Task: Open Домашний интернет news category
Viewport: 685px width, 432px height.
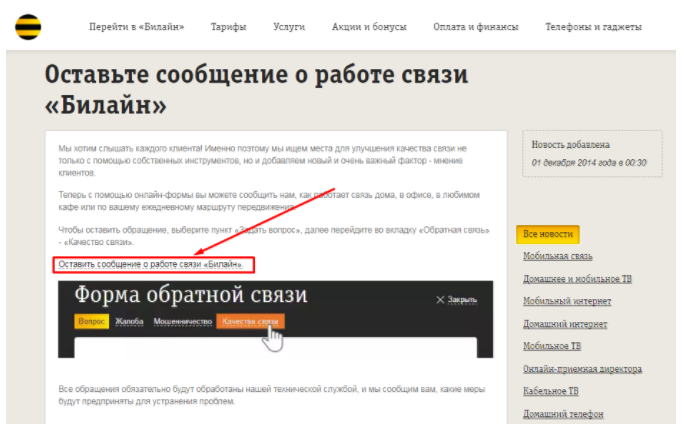Action: (x=565, y=324)
